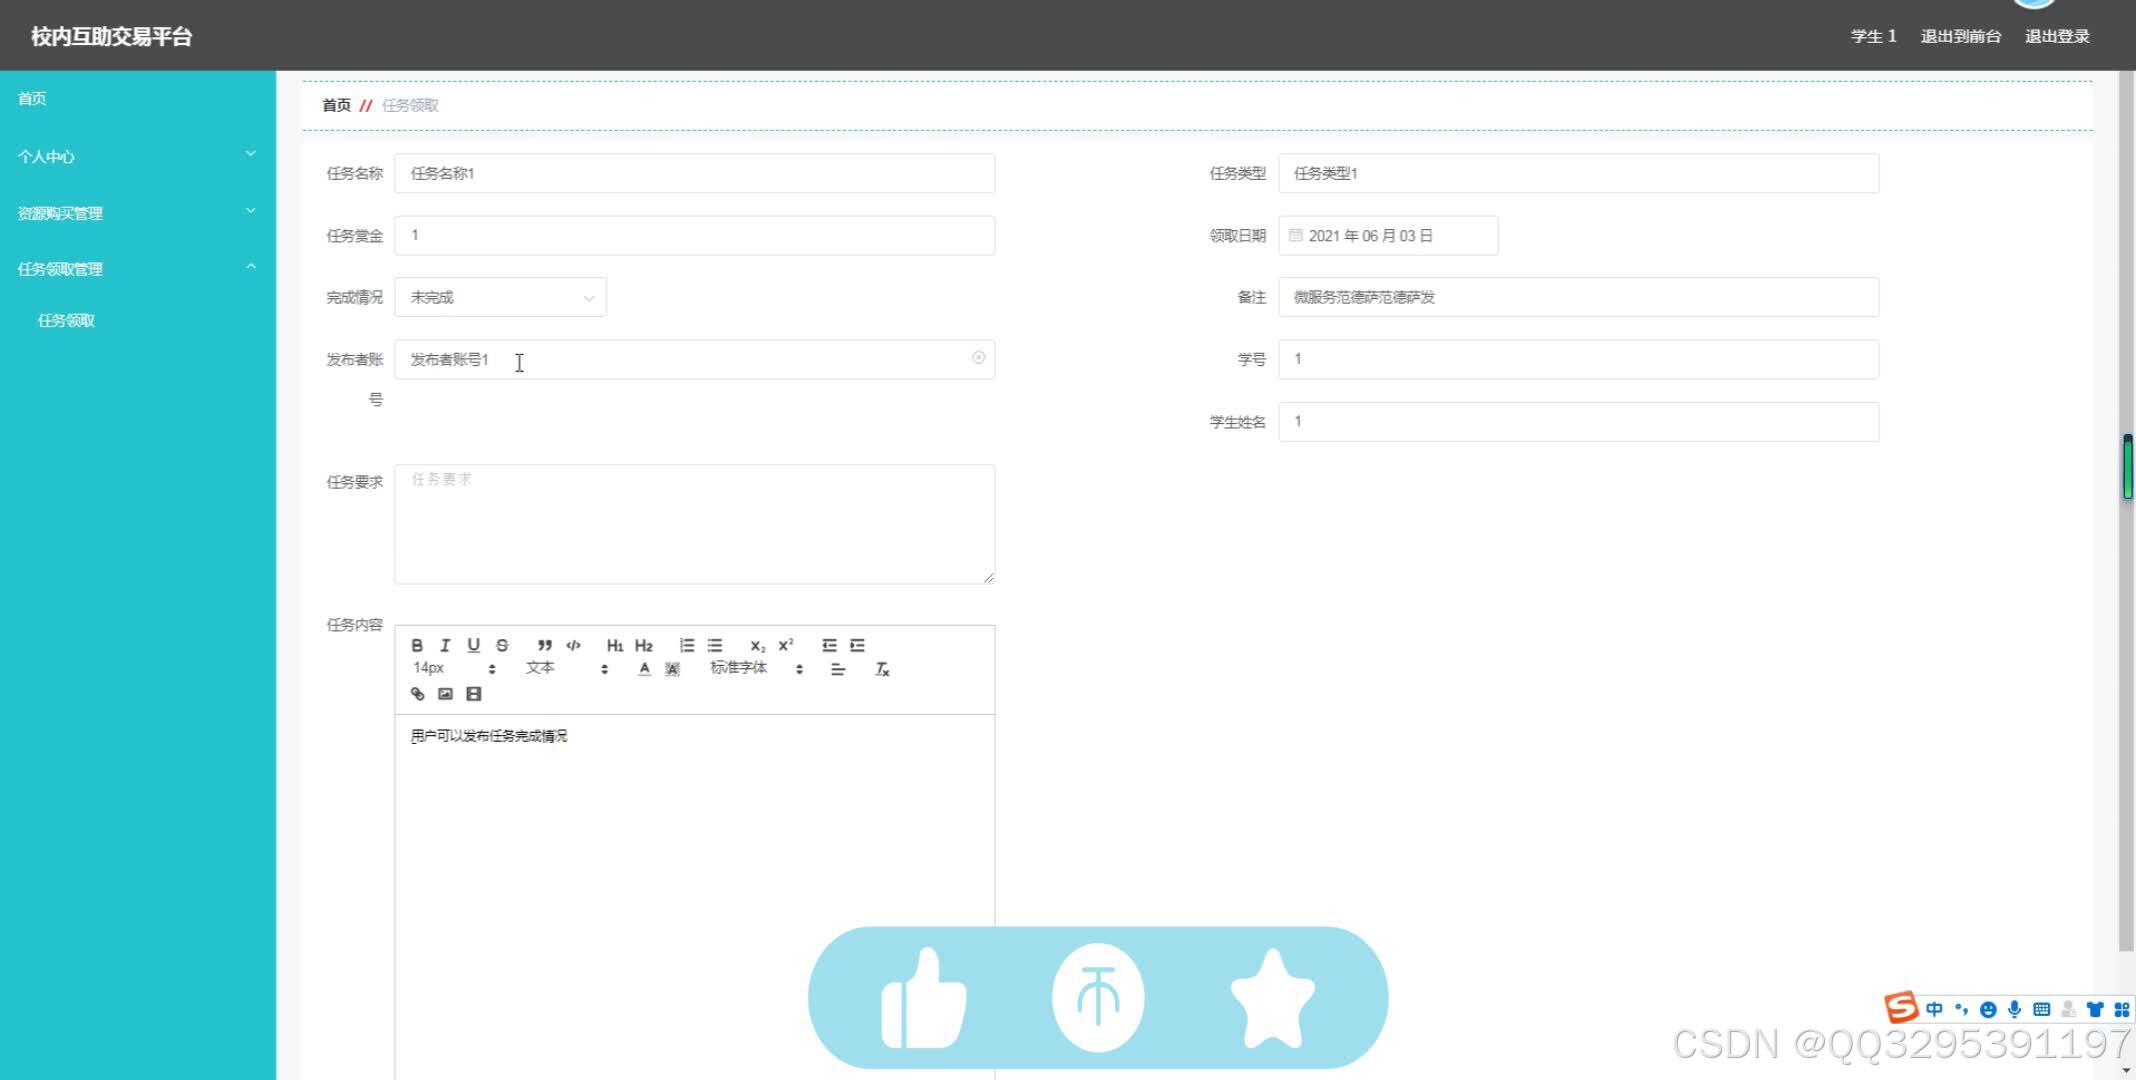
Task: Focus the 任务名称 input field
Action: coord(694,173)
